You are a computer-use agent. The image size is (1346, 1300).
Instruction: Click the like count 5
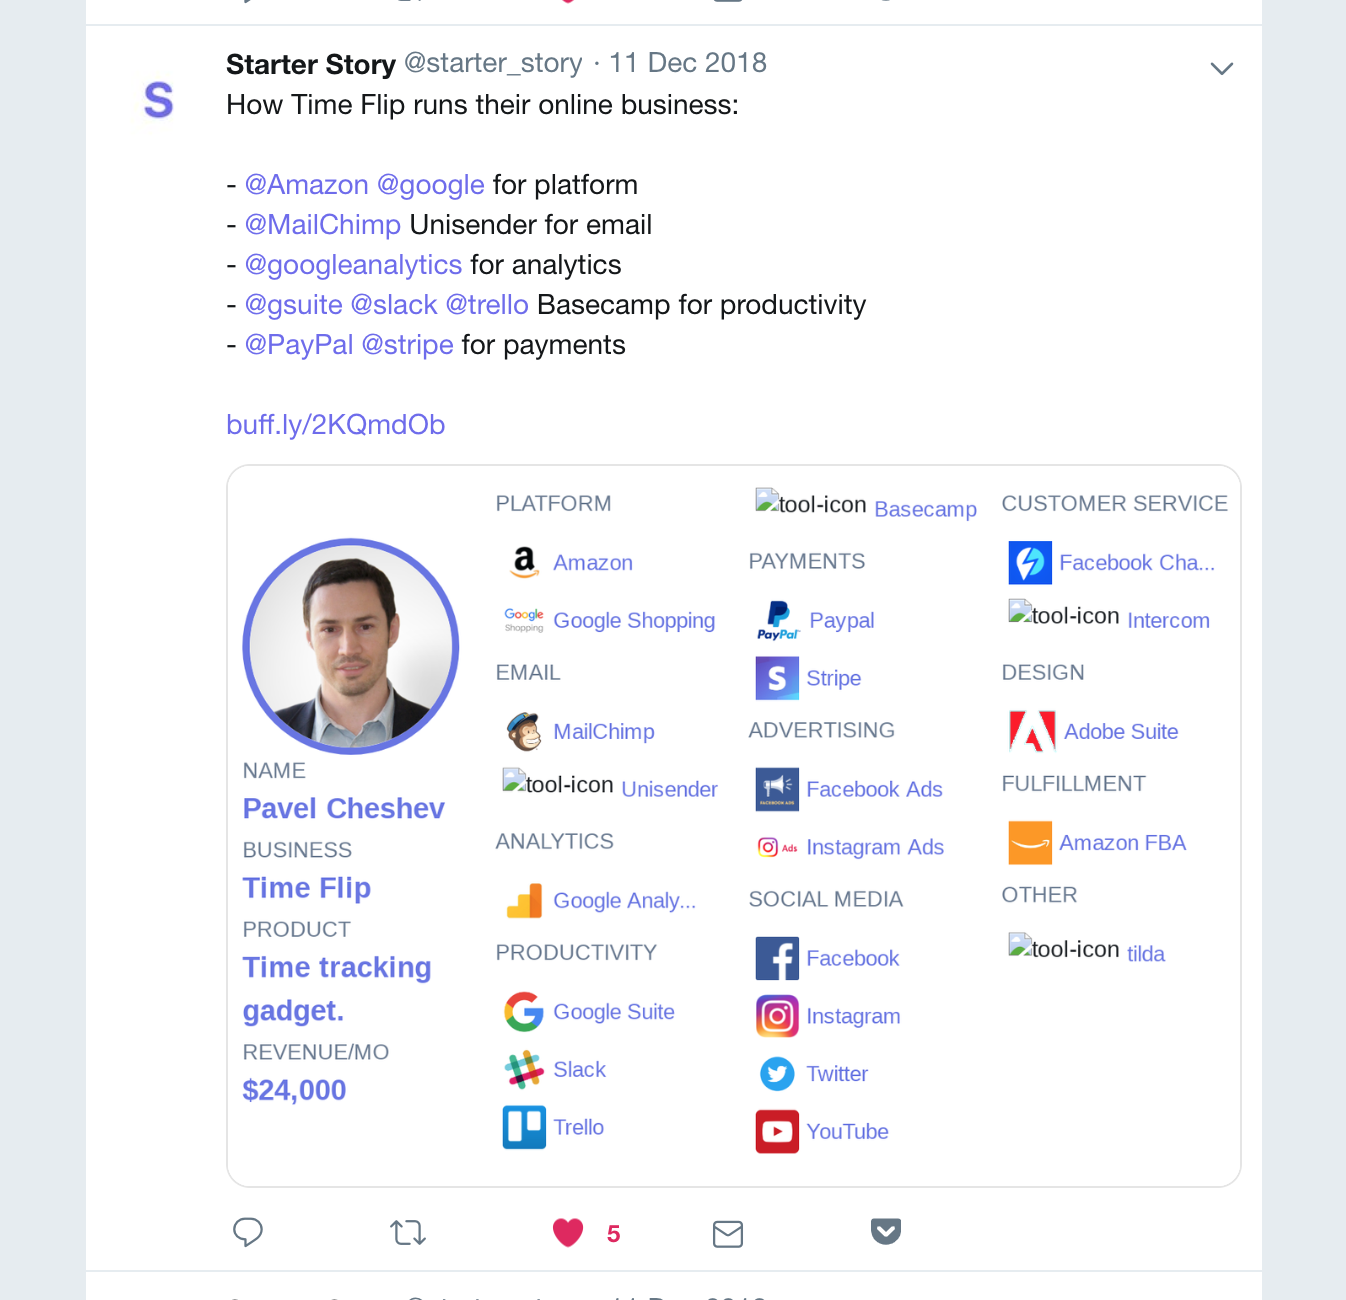[x=614, y=1234]
